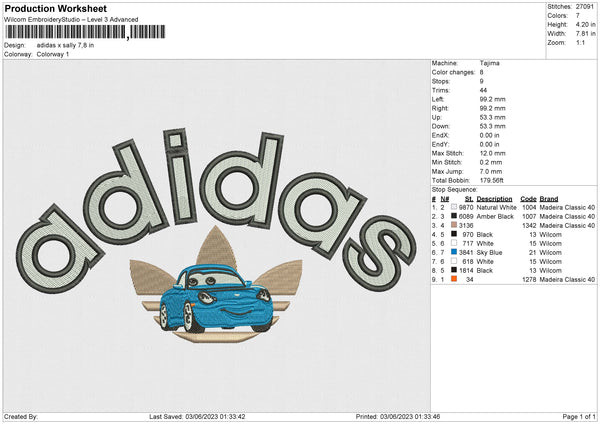
Task: Click the 'Natural White' description
Action: pos(497,207)
